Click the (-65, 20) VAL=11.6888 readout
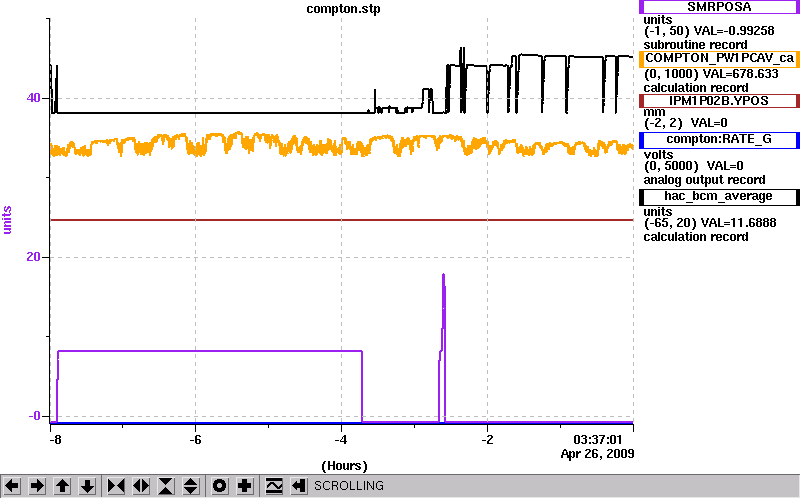Viewport: 800px width, 498px height. (x=710, y=223)
